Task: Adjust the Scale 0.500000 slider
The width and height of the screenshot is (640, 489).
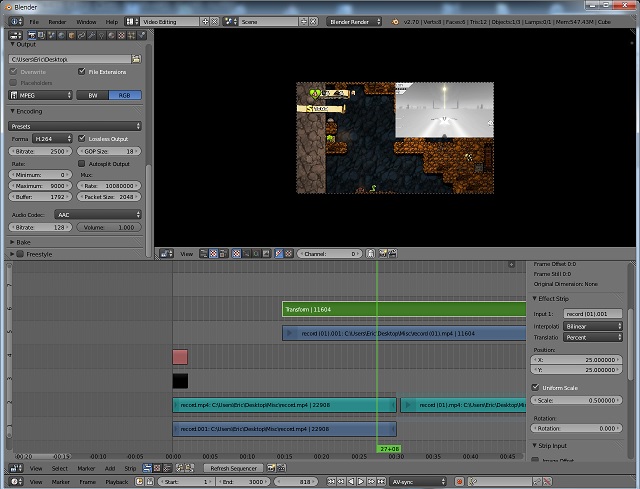Action: (x=576, y=400)
